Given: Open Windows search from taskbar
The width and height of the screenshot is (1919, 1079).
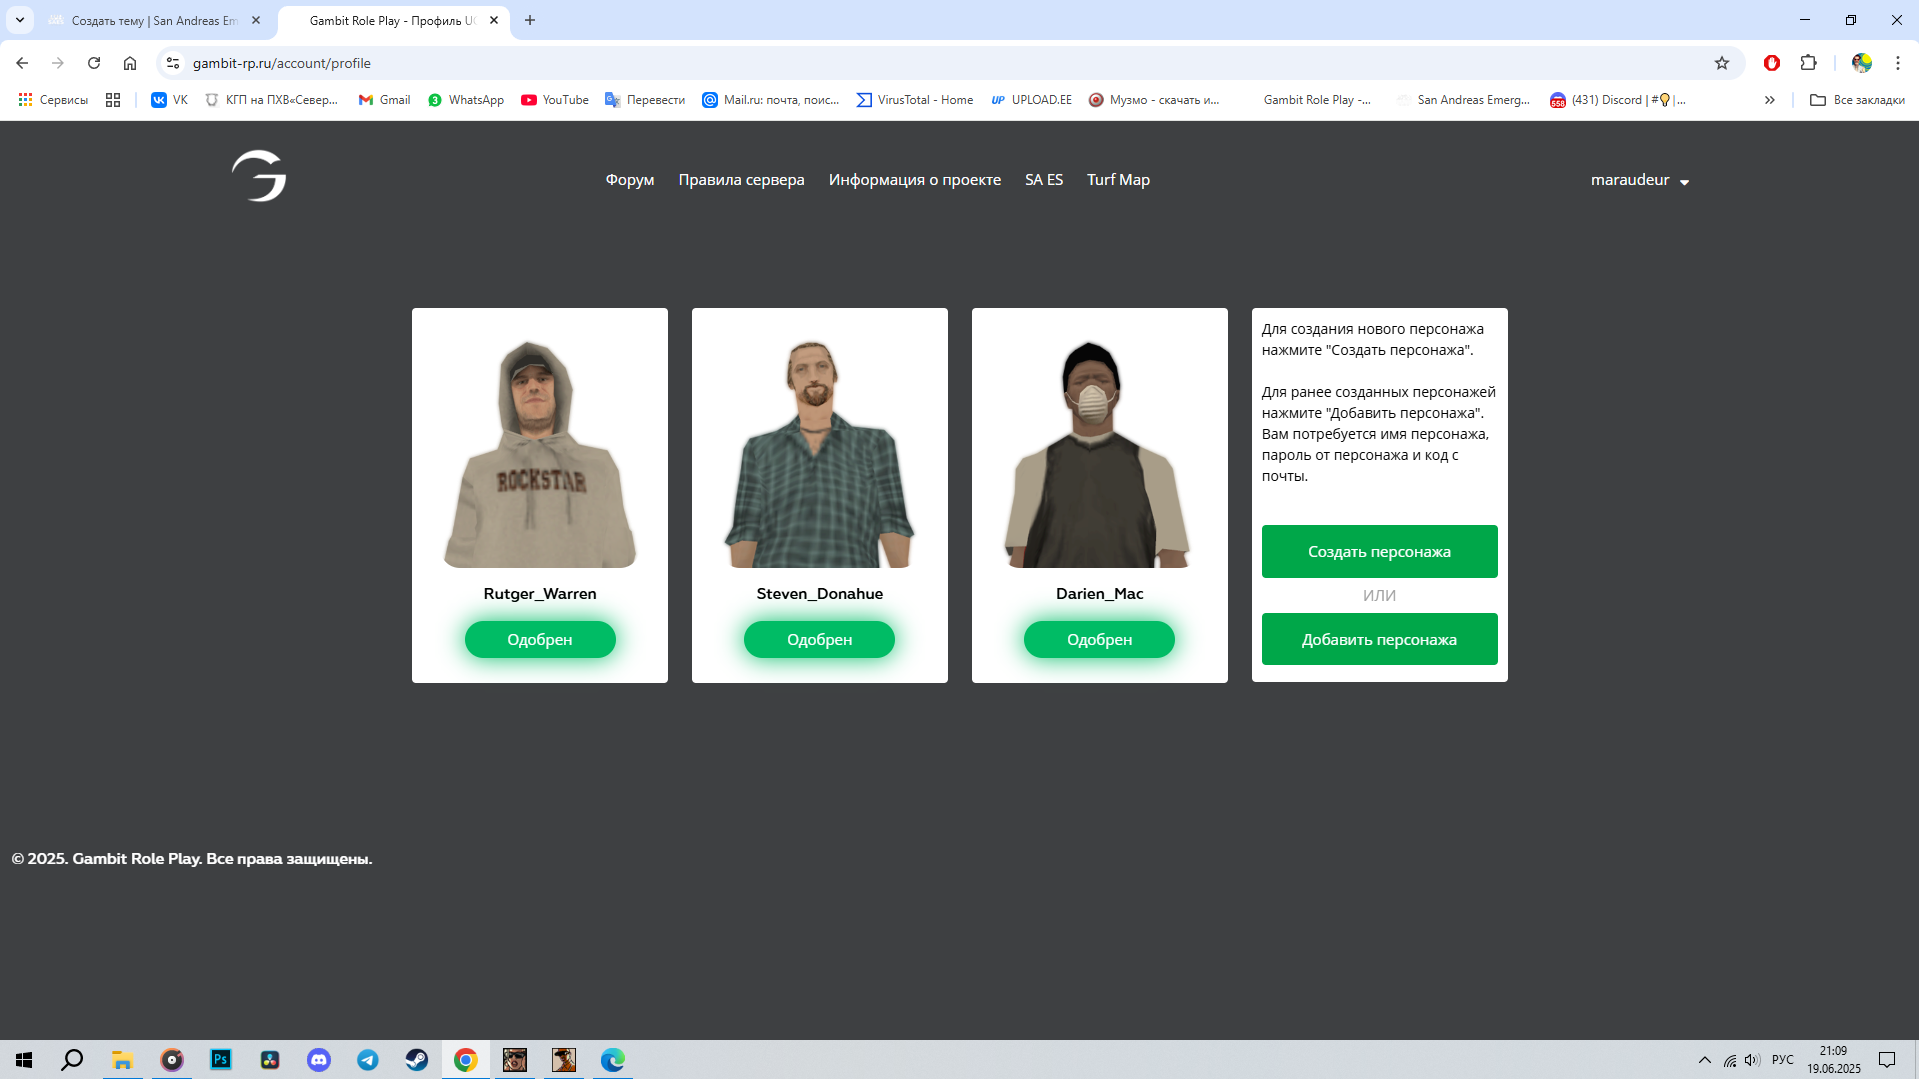Looking at the screenshot, I should [72, 1060].
